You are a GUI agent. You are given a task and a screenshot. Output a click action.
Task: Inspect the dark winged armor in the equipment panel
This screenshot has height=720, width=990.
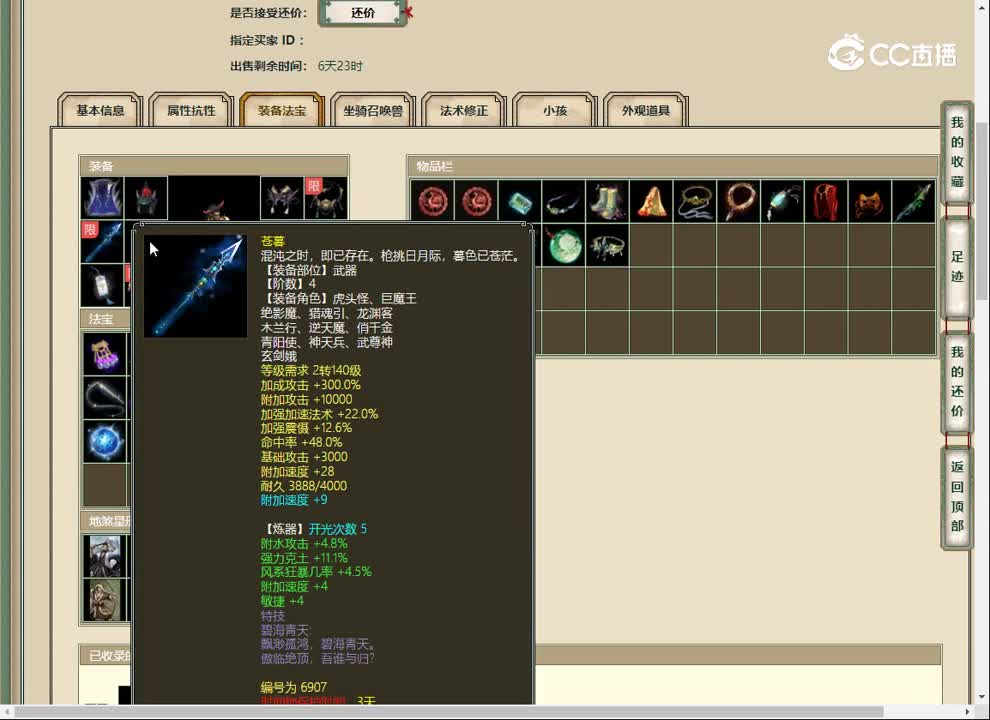click(282, 198)
